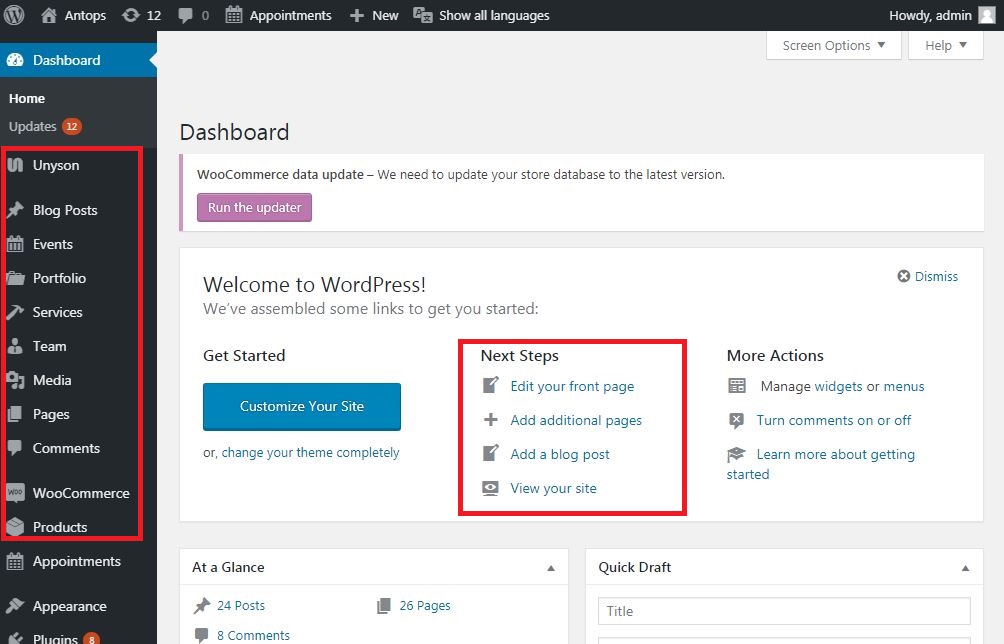Click the Dismiss link in welcome panel

936,276
